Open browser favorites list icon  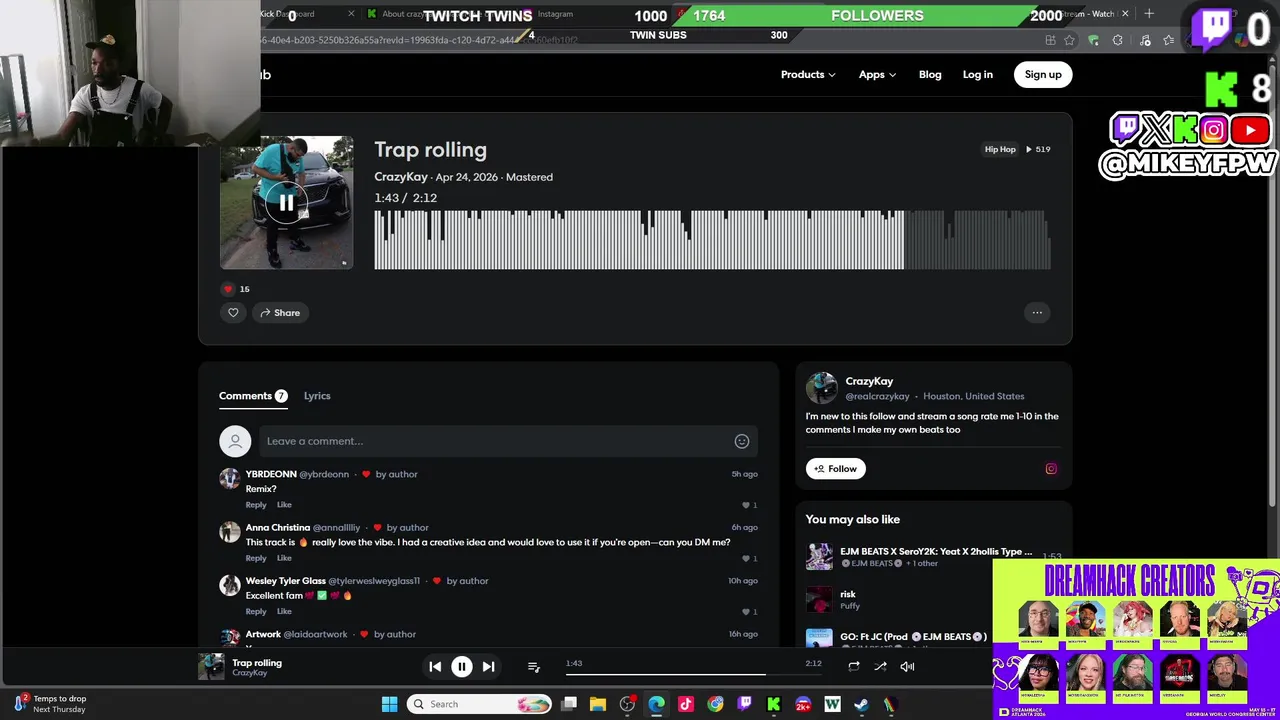tap(1169, 40)
